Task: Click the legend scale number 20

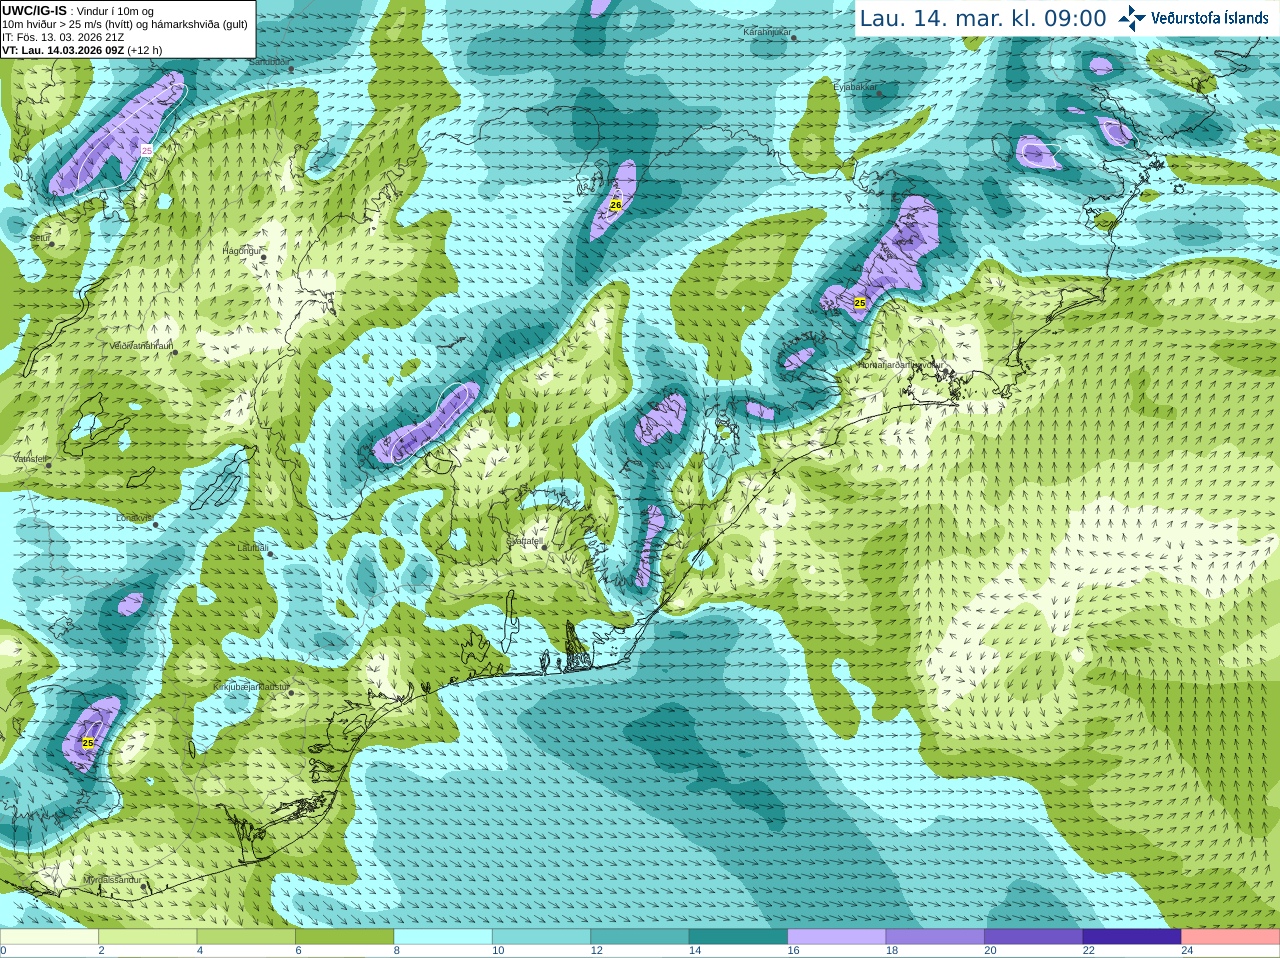Action: point(990,951)
